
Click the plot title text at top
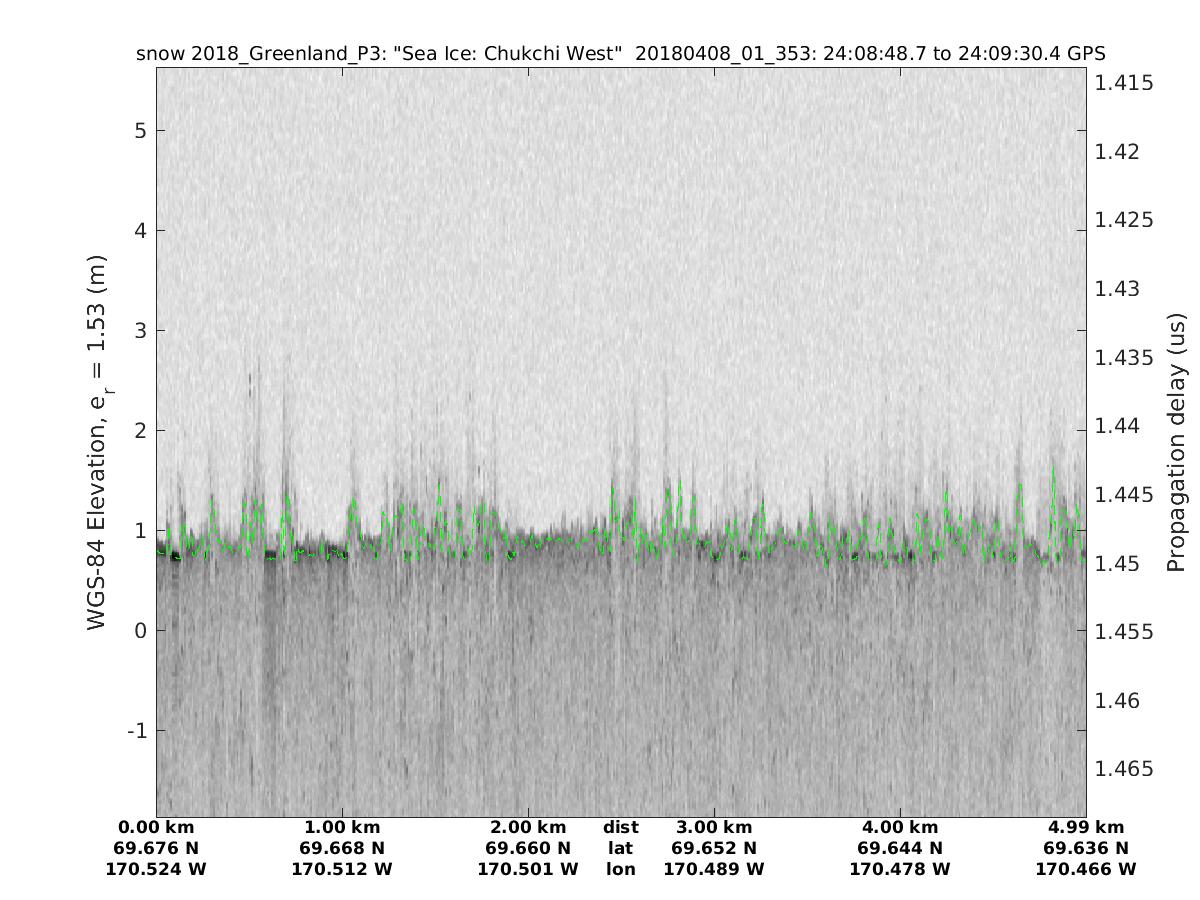(620, 53)
